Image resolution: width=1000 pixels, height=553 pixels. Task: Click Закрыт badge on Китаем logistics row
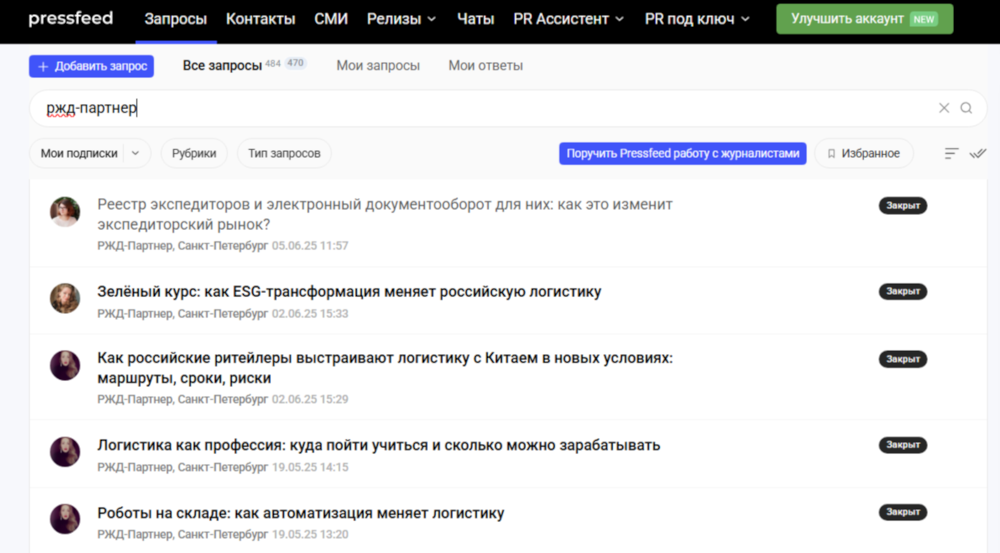[x=902, y=359]
